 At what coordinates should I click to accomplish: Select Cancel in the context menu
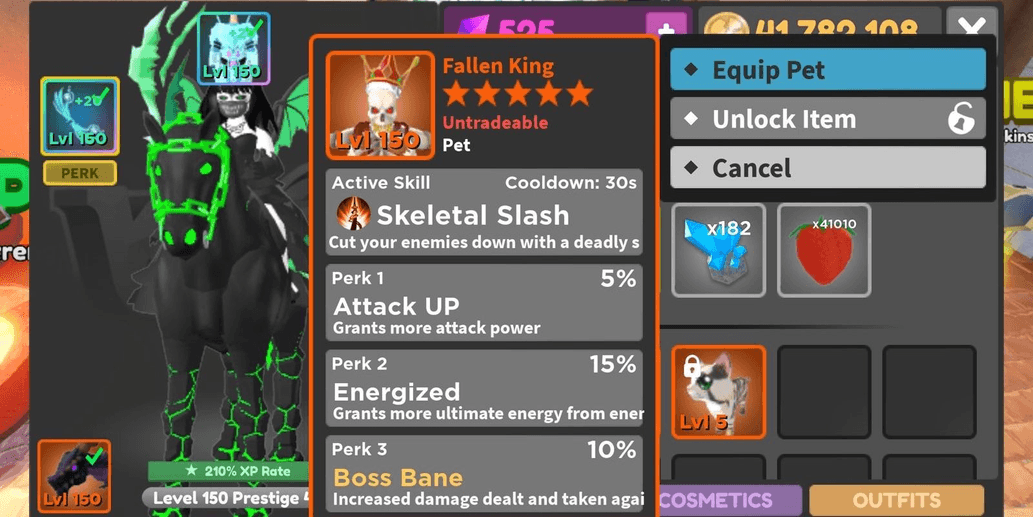tap(827, 168)
